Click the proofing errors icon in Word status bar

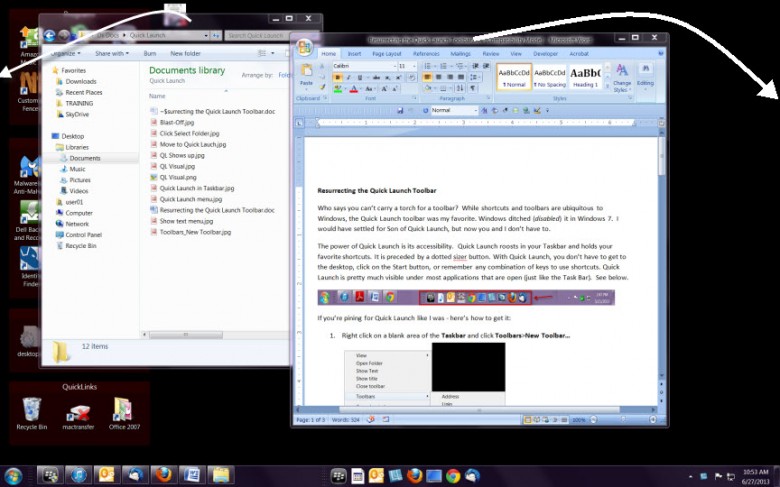pyautogui.click(x=371, y=420)
